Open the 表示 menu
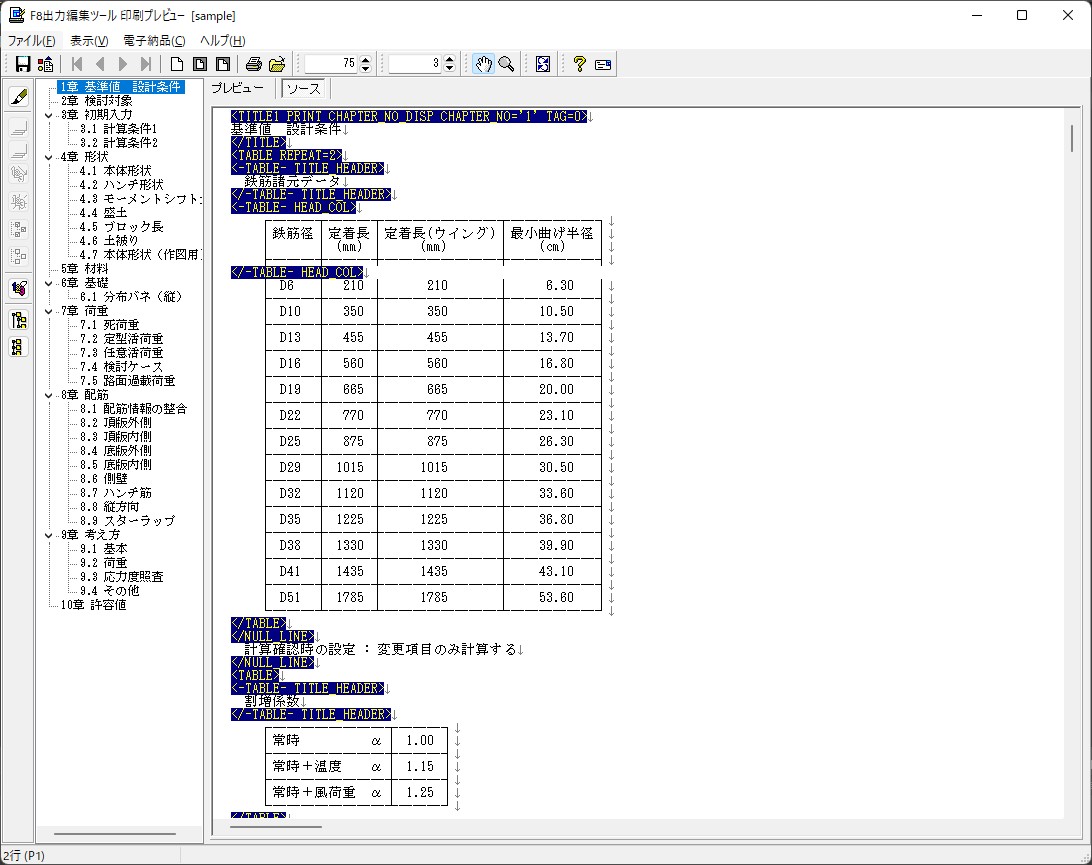 (x=89, y=40)
